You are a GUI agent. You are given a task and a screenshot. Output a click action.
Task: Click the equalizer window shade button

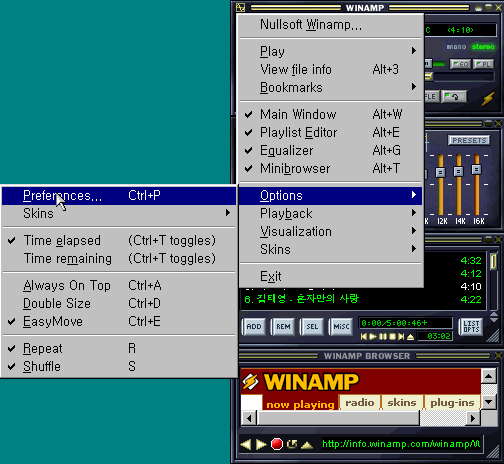point(488,124)
